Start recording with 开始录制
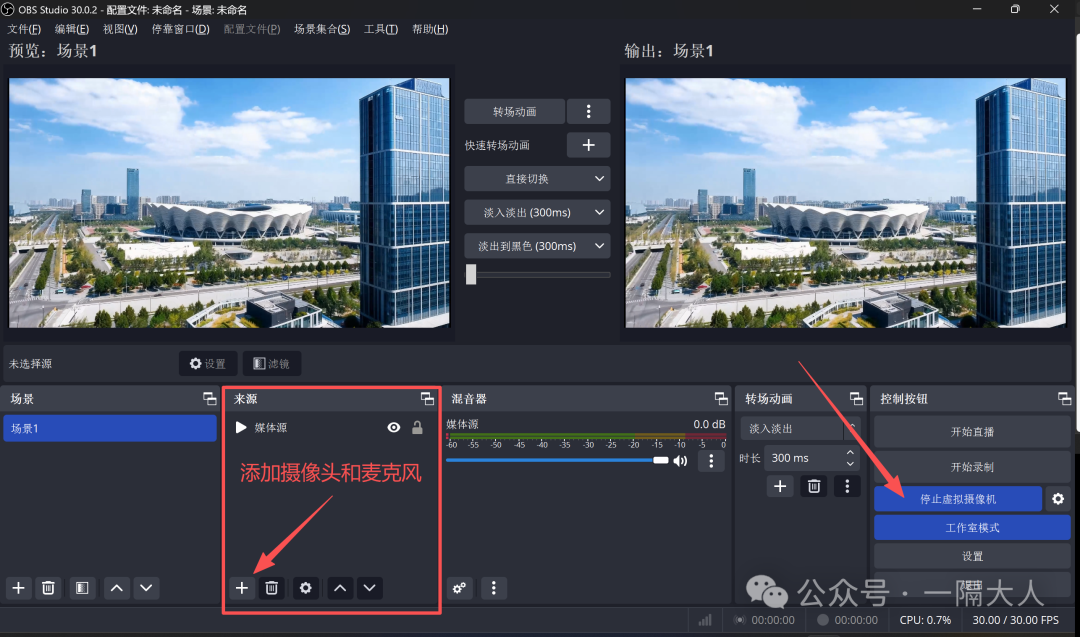The image size is (1080, 637). (971, 466)
